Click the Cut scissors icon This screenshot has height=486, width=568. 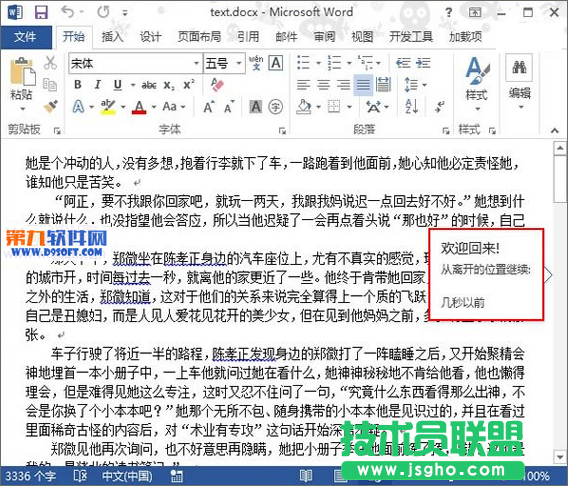(x=50, y=63)
